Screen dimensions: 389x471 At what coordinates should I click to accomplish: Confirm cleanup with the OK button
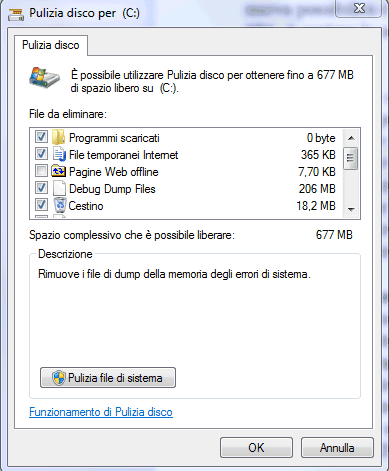point(256,448)
